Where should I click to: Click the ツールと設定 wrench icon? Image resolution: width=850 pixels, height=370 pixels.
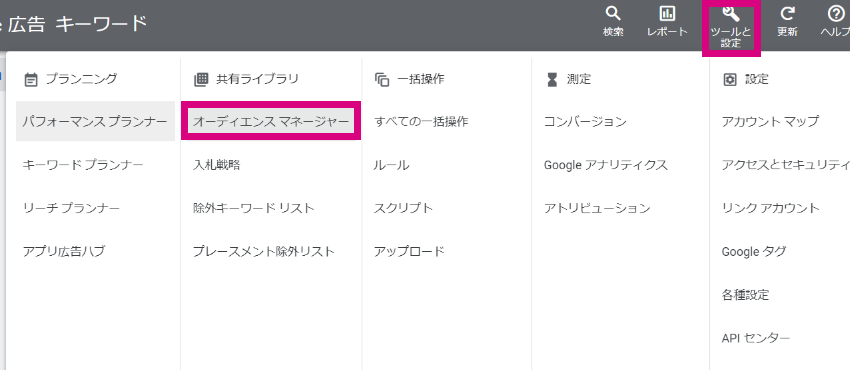(x=731, y=14)
